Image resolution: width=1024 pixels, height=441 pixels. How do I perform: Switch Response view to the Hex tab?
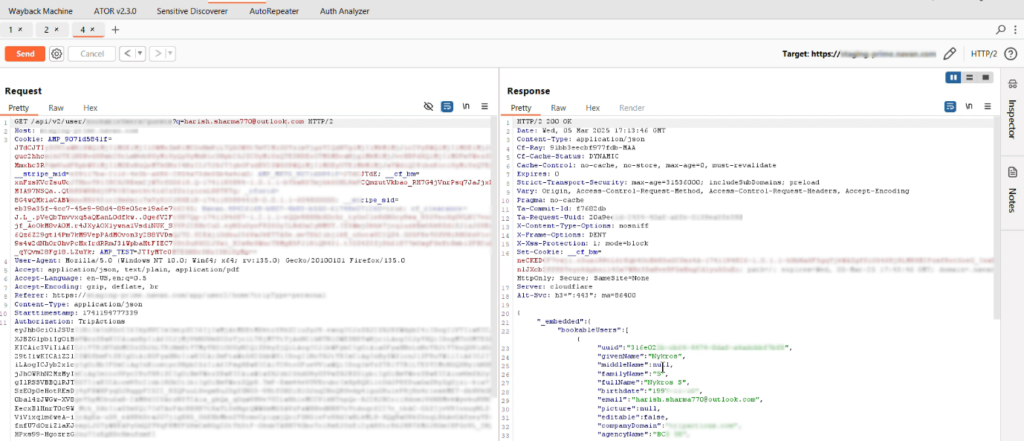point(591,107)
